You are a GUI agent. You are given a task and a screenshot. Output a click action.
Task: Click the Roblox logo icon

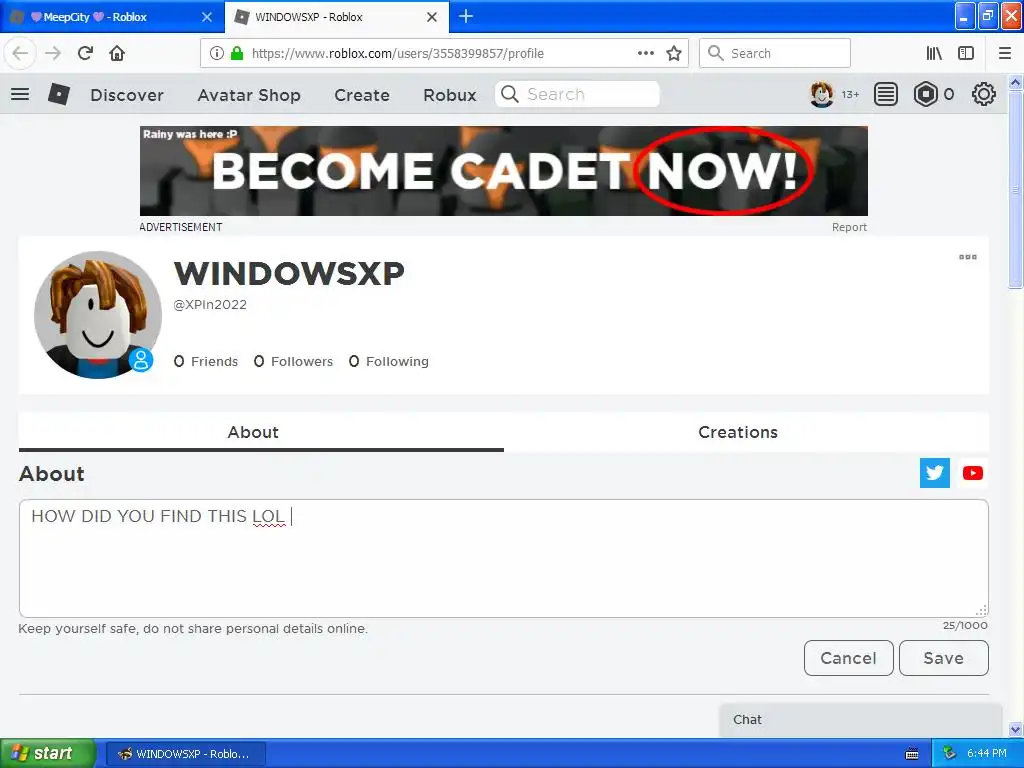(59, 94)
